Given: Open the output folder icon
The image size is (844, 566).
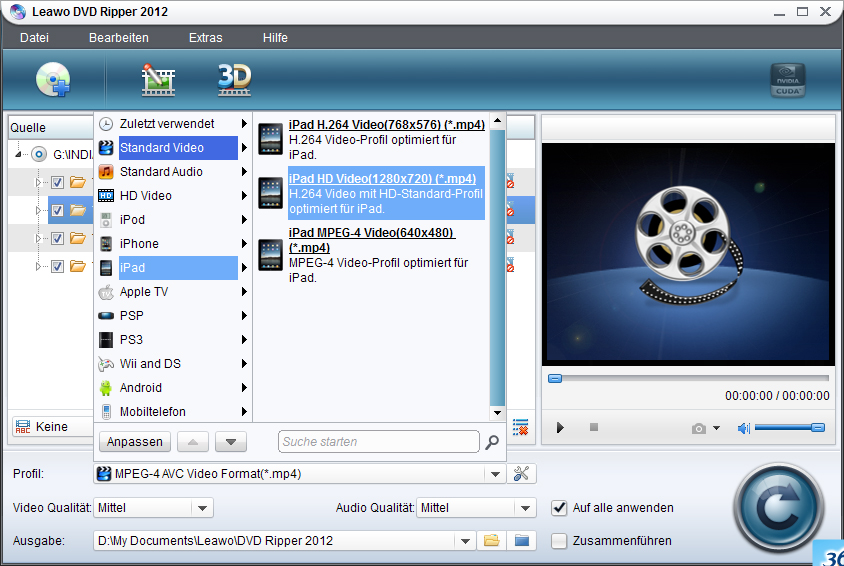Looking at the screenshot, I should pyautogui.click(x=491, y=541).
